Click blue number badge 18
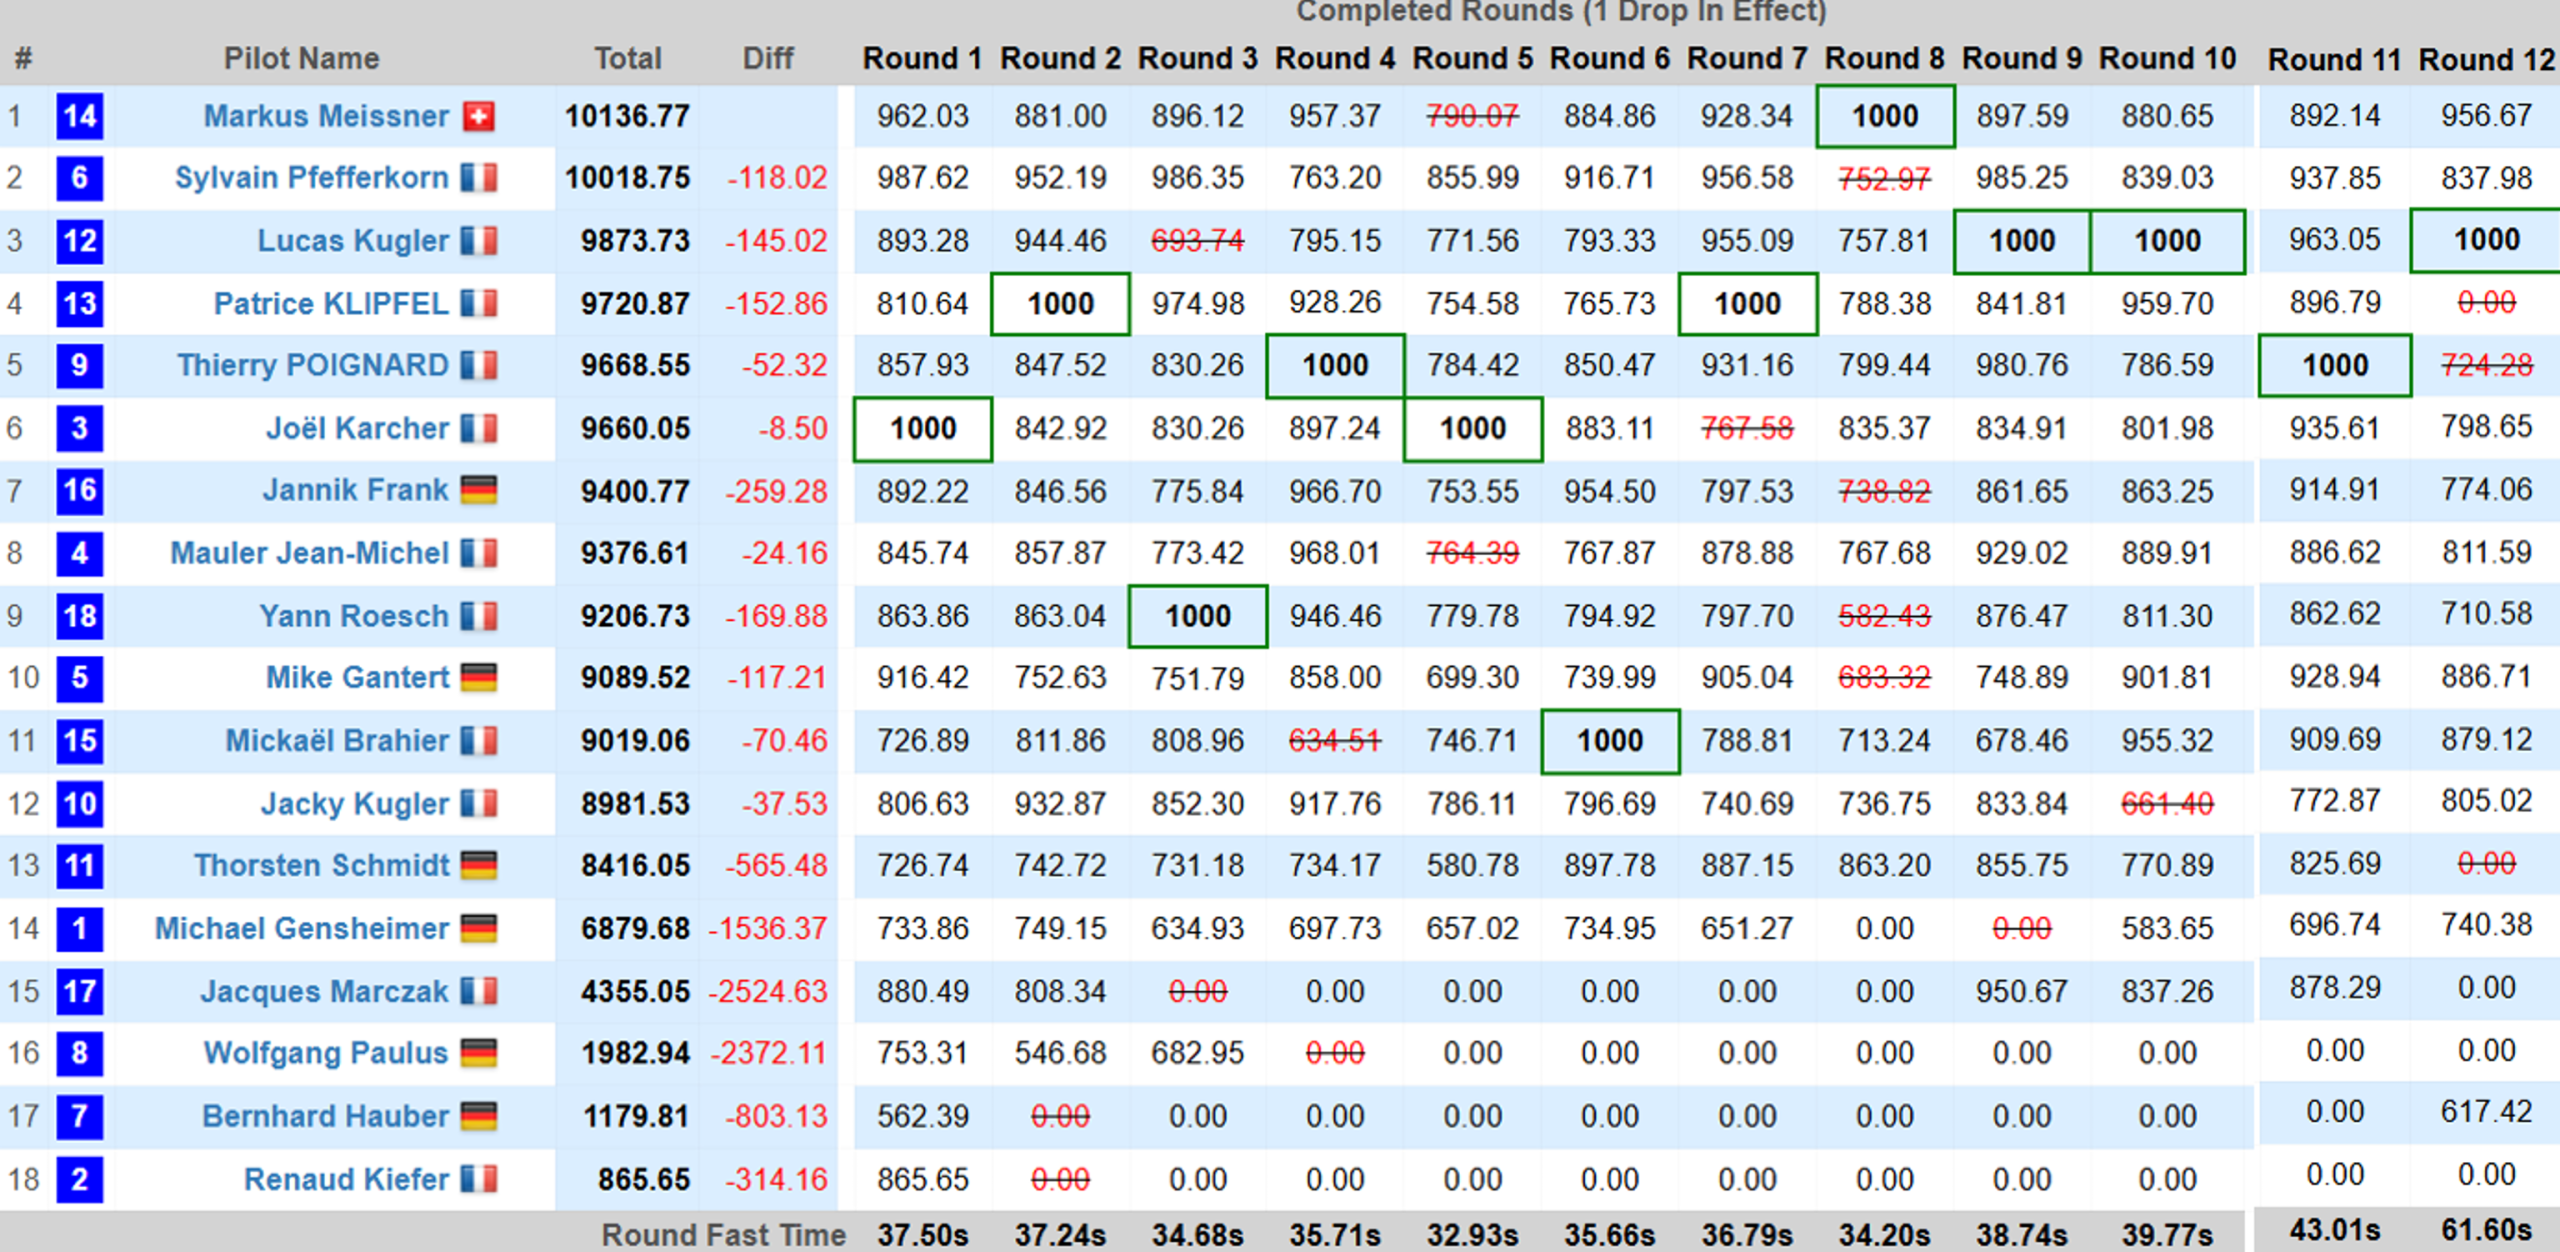 coord(80,616)
